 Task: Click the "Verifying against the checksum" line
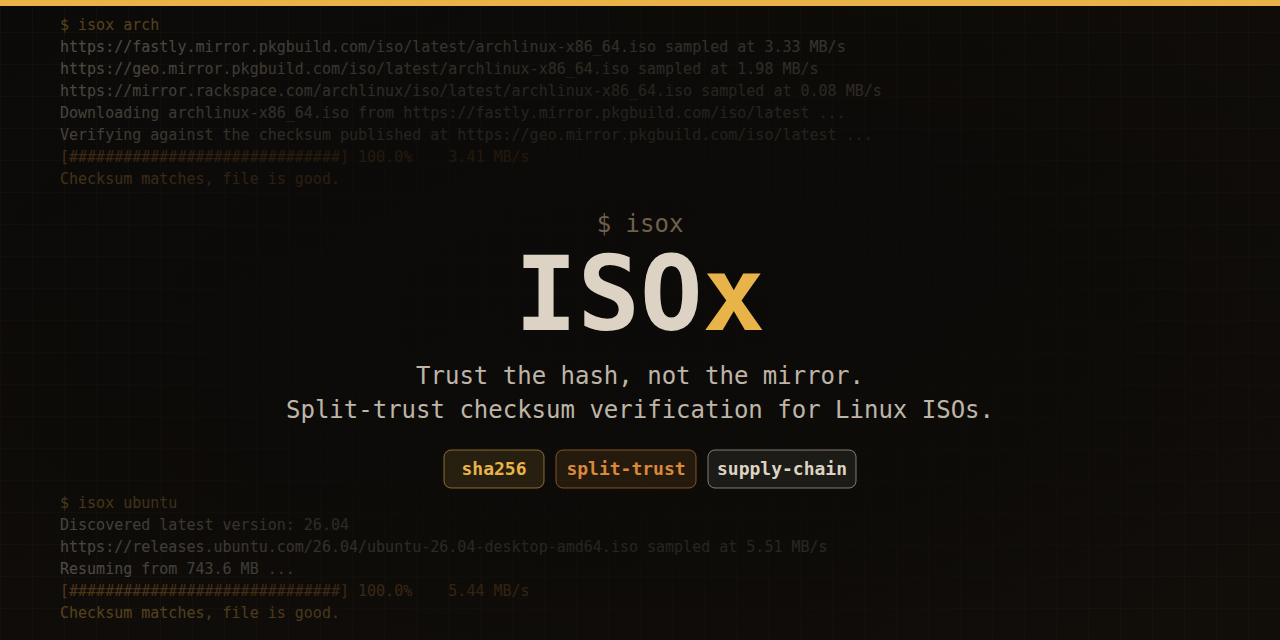coord(466,135)
